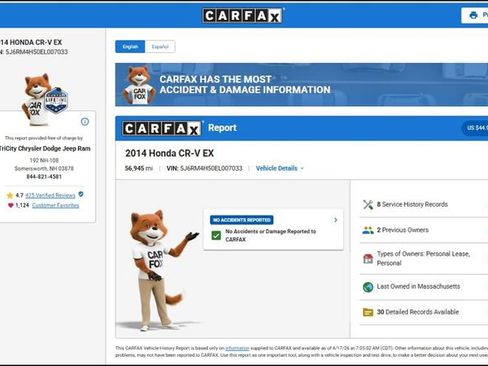Open Last Owned in Massachusetts row
488x366 pixels.
coord(424,287)
